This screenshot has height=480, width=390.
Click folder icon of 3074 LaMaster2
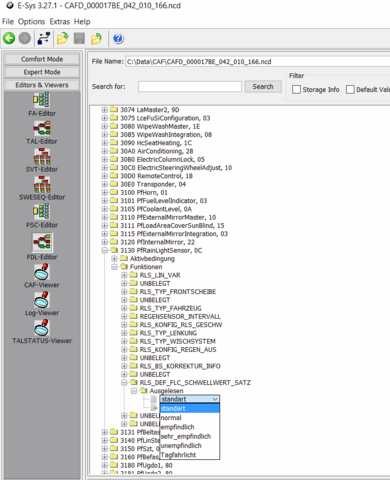[x=114, y=110]
